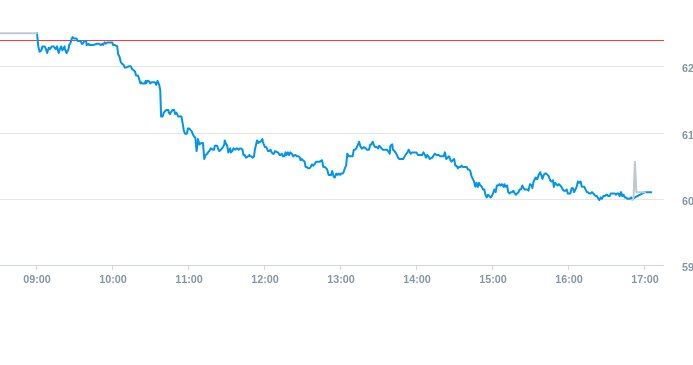This screenshot has width=693, height=365.
Task: Select the 10:00 label on the time axis
Action: pyautogui.click(x=113, y=279)
